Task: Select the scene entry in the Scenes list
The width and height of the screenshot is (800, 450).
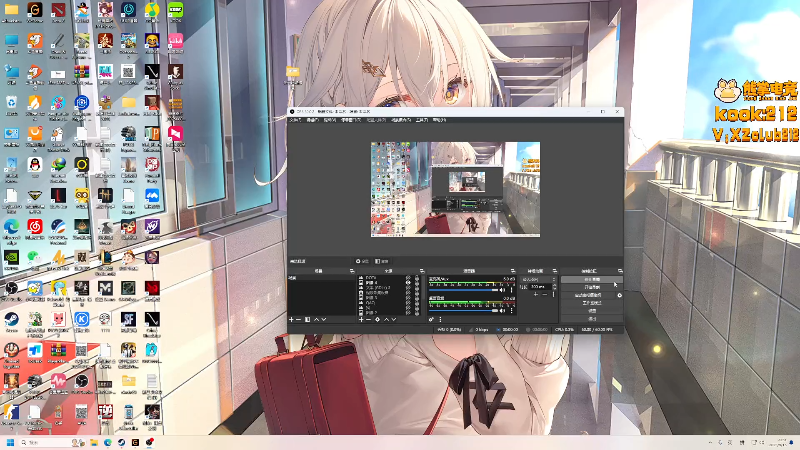Action: click(321, 278)
